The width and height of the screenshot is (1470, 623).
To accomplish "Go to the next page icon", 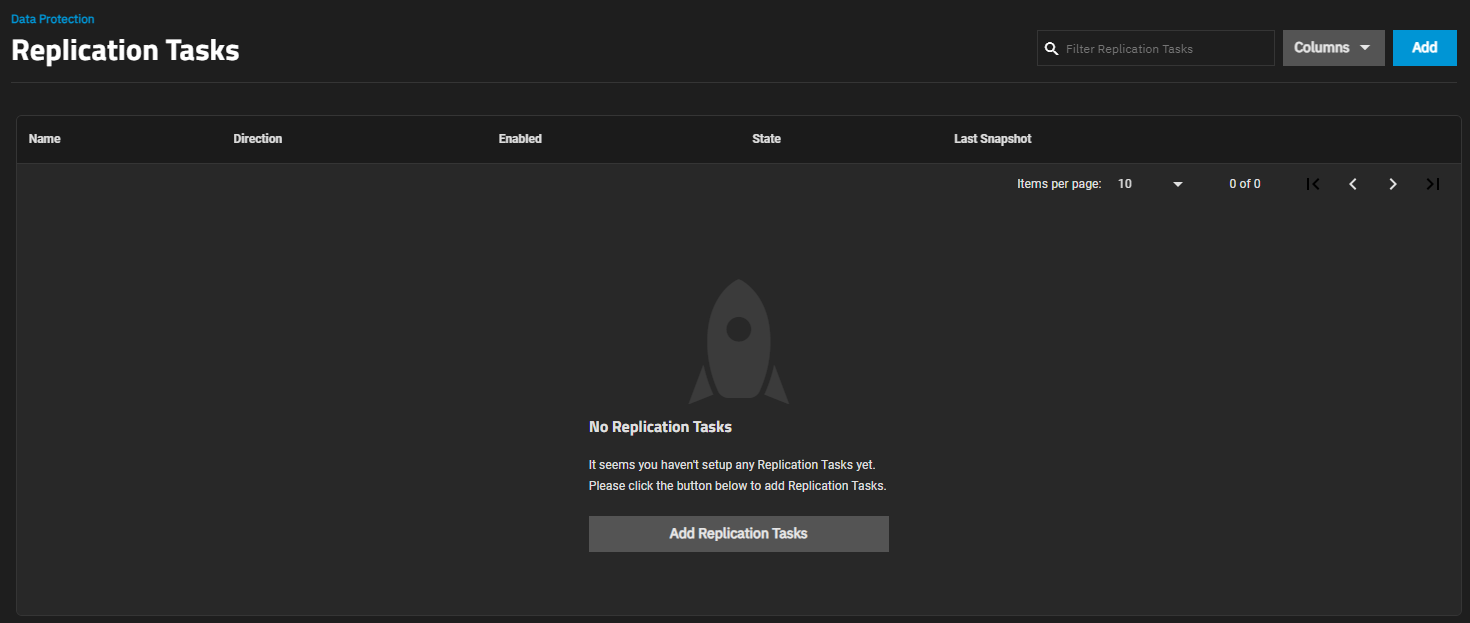I will 1393,184.
